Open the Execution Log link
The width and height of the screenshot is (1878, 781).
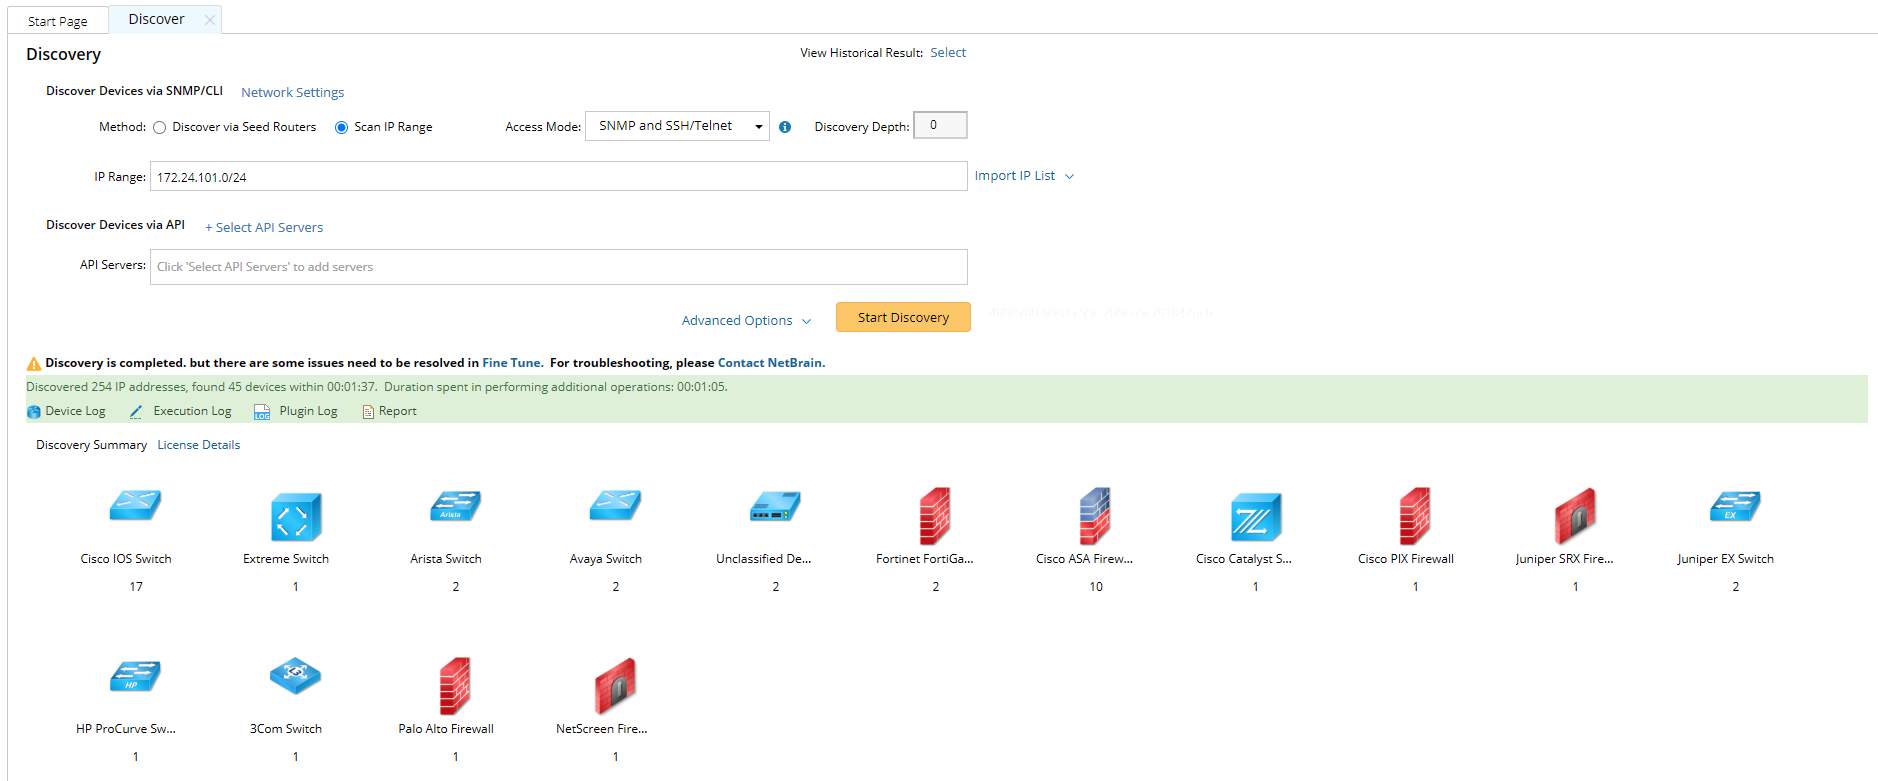(x=192, y=411)
